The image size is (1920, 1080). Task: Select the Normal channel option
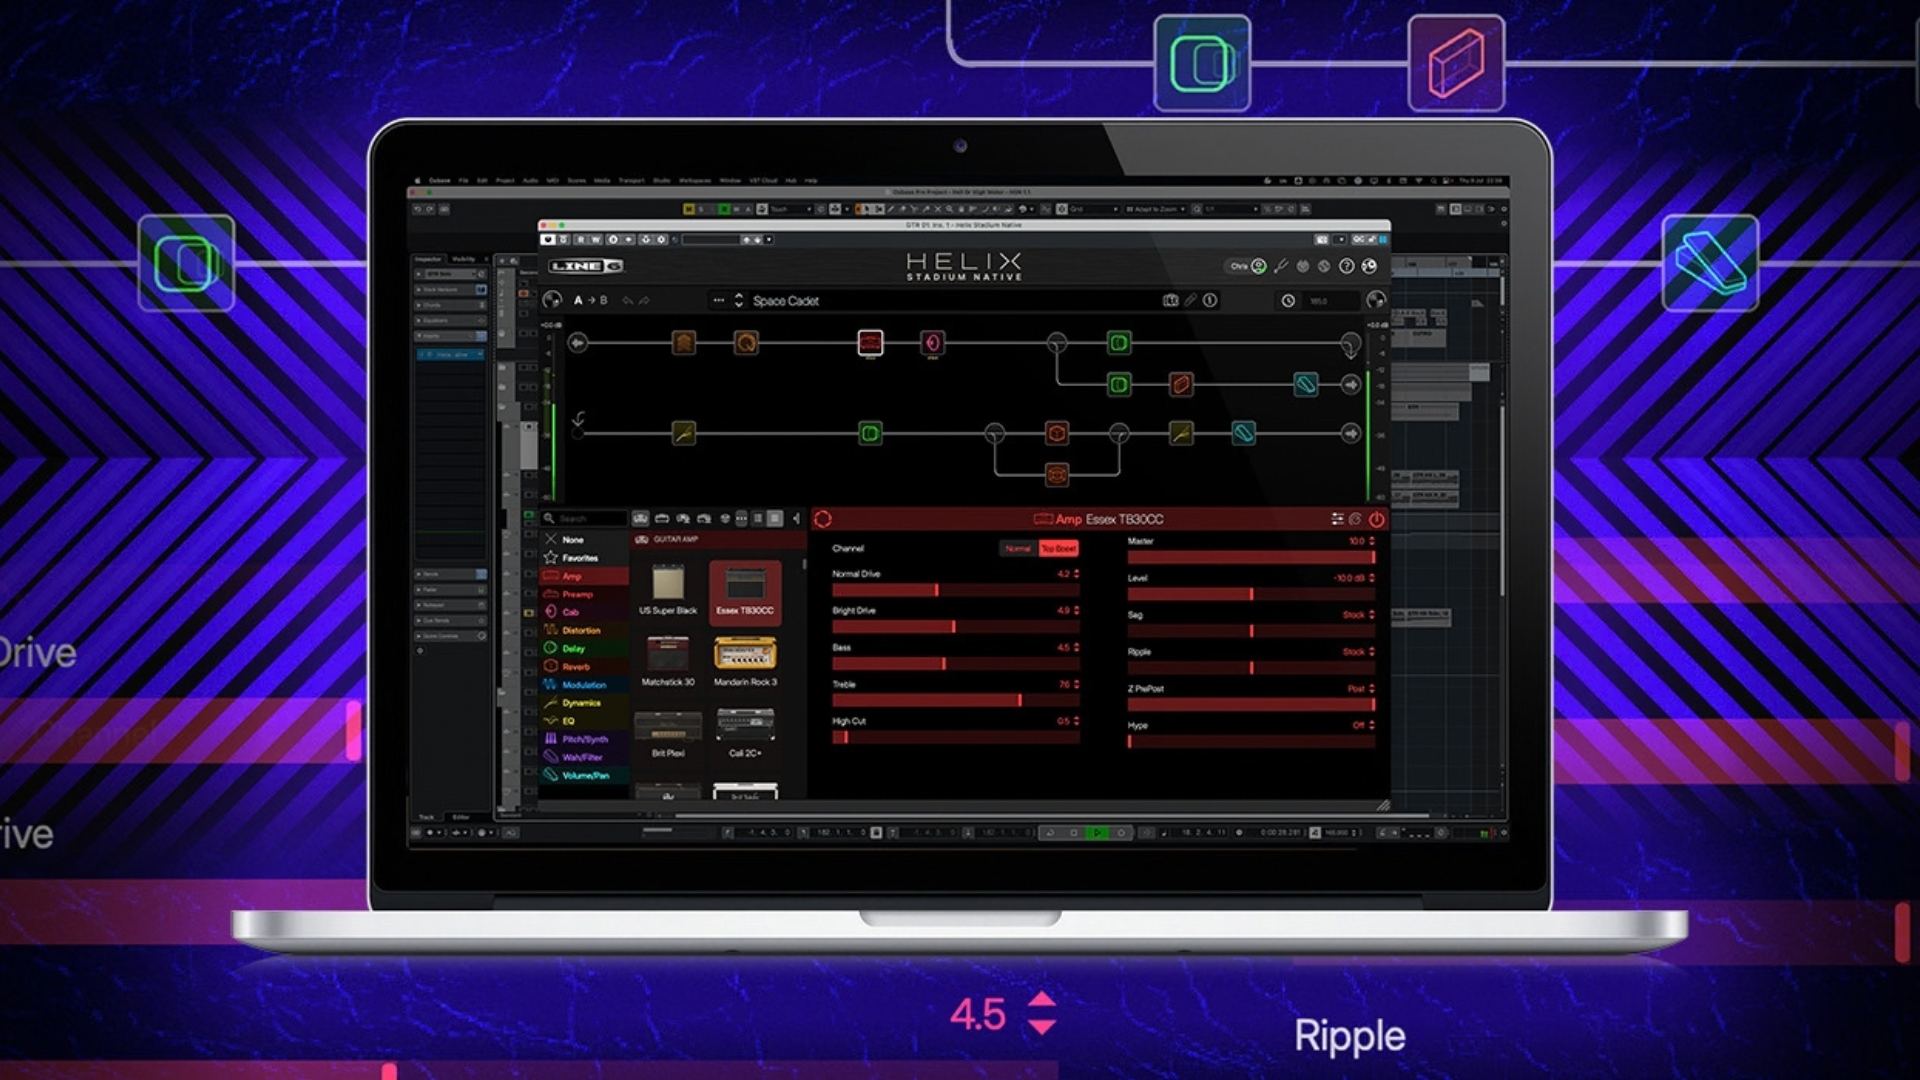[x=1018, y=548]
